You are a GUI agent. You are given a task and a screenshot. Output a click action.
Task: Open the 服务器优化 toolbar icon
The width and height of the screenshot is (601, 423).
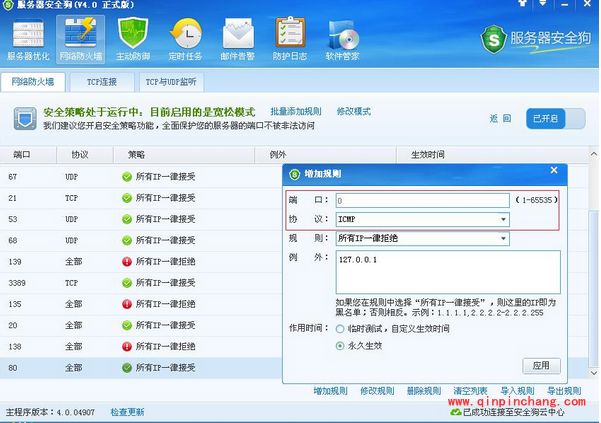coord(30,41)
